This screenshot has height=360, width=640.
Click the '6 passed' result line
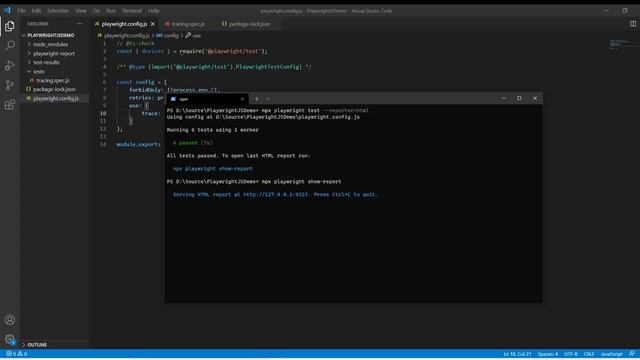pos(192,143)
